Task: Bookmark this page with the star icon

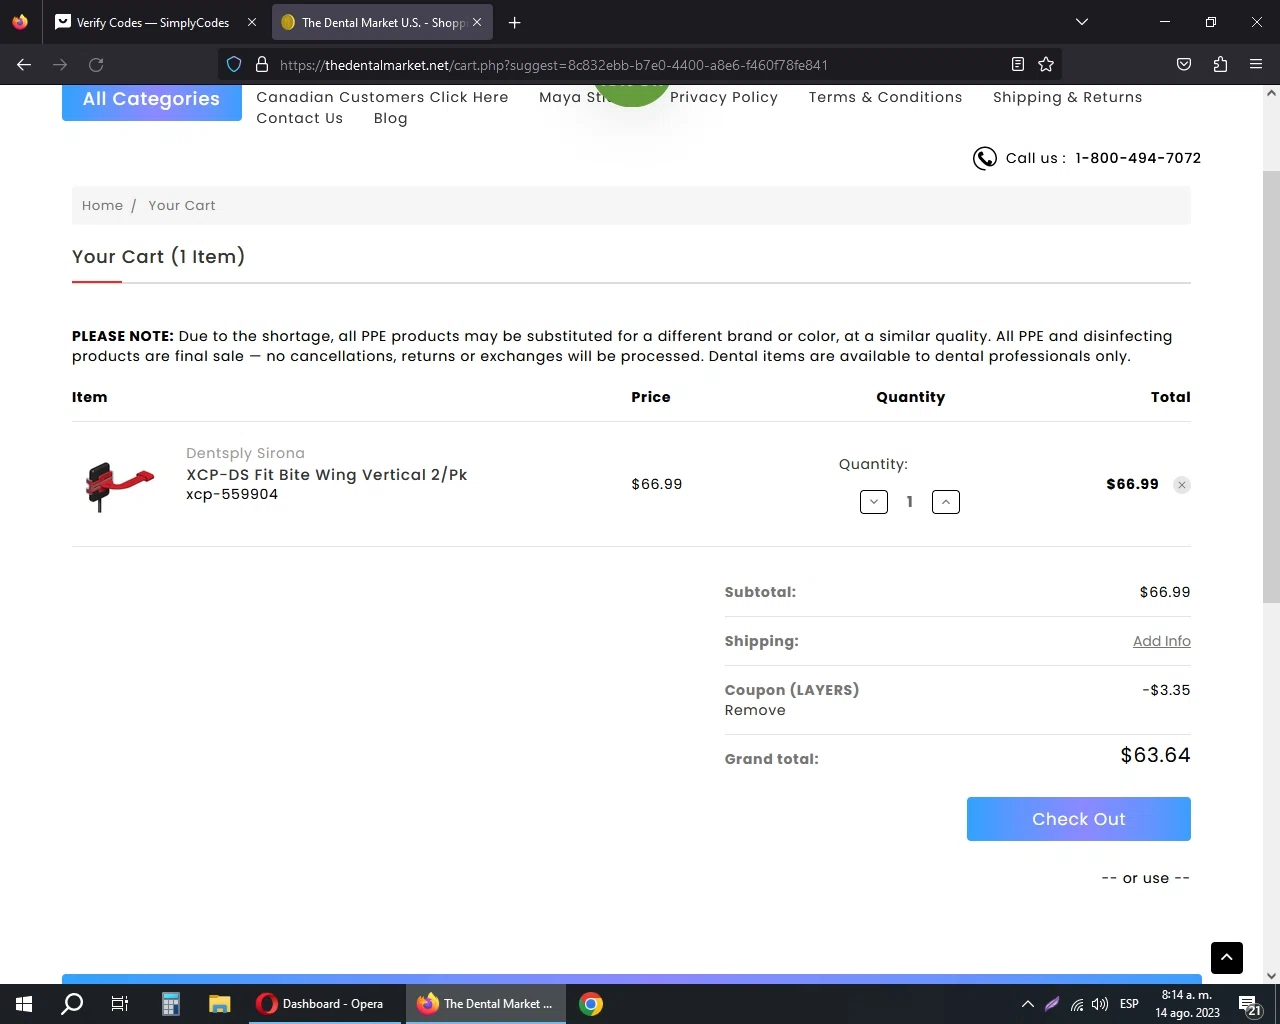Action: click(1046, 65)
